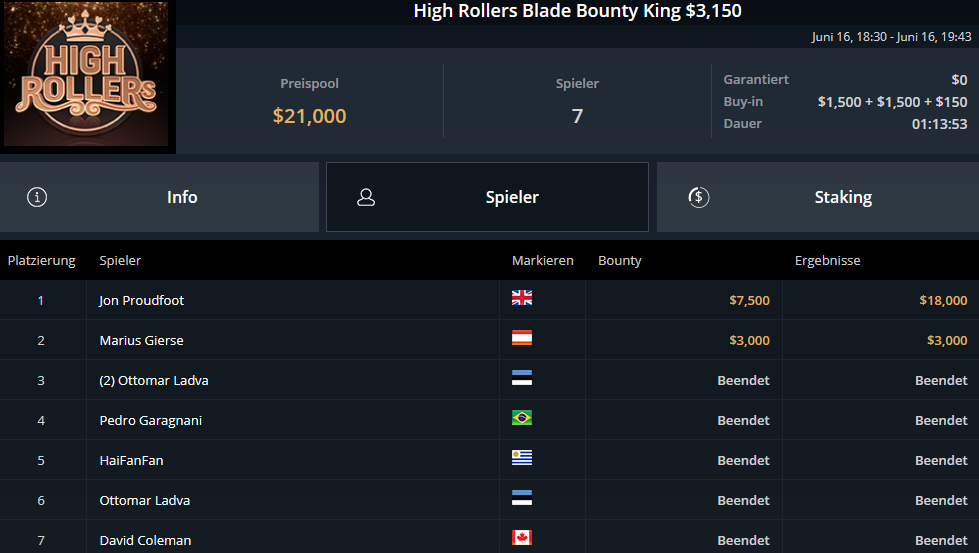Click the player silhouette icon
This screenshot has height=553, width=979.
[366, 197]
